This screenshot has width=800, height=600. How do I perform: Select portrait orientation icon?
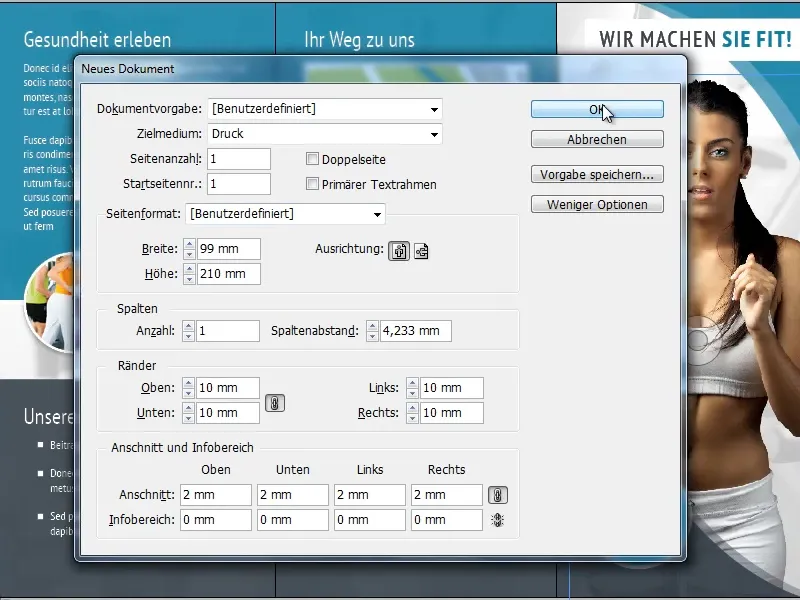click(x=399, y=251)
